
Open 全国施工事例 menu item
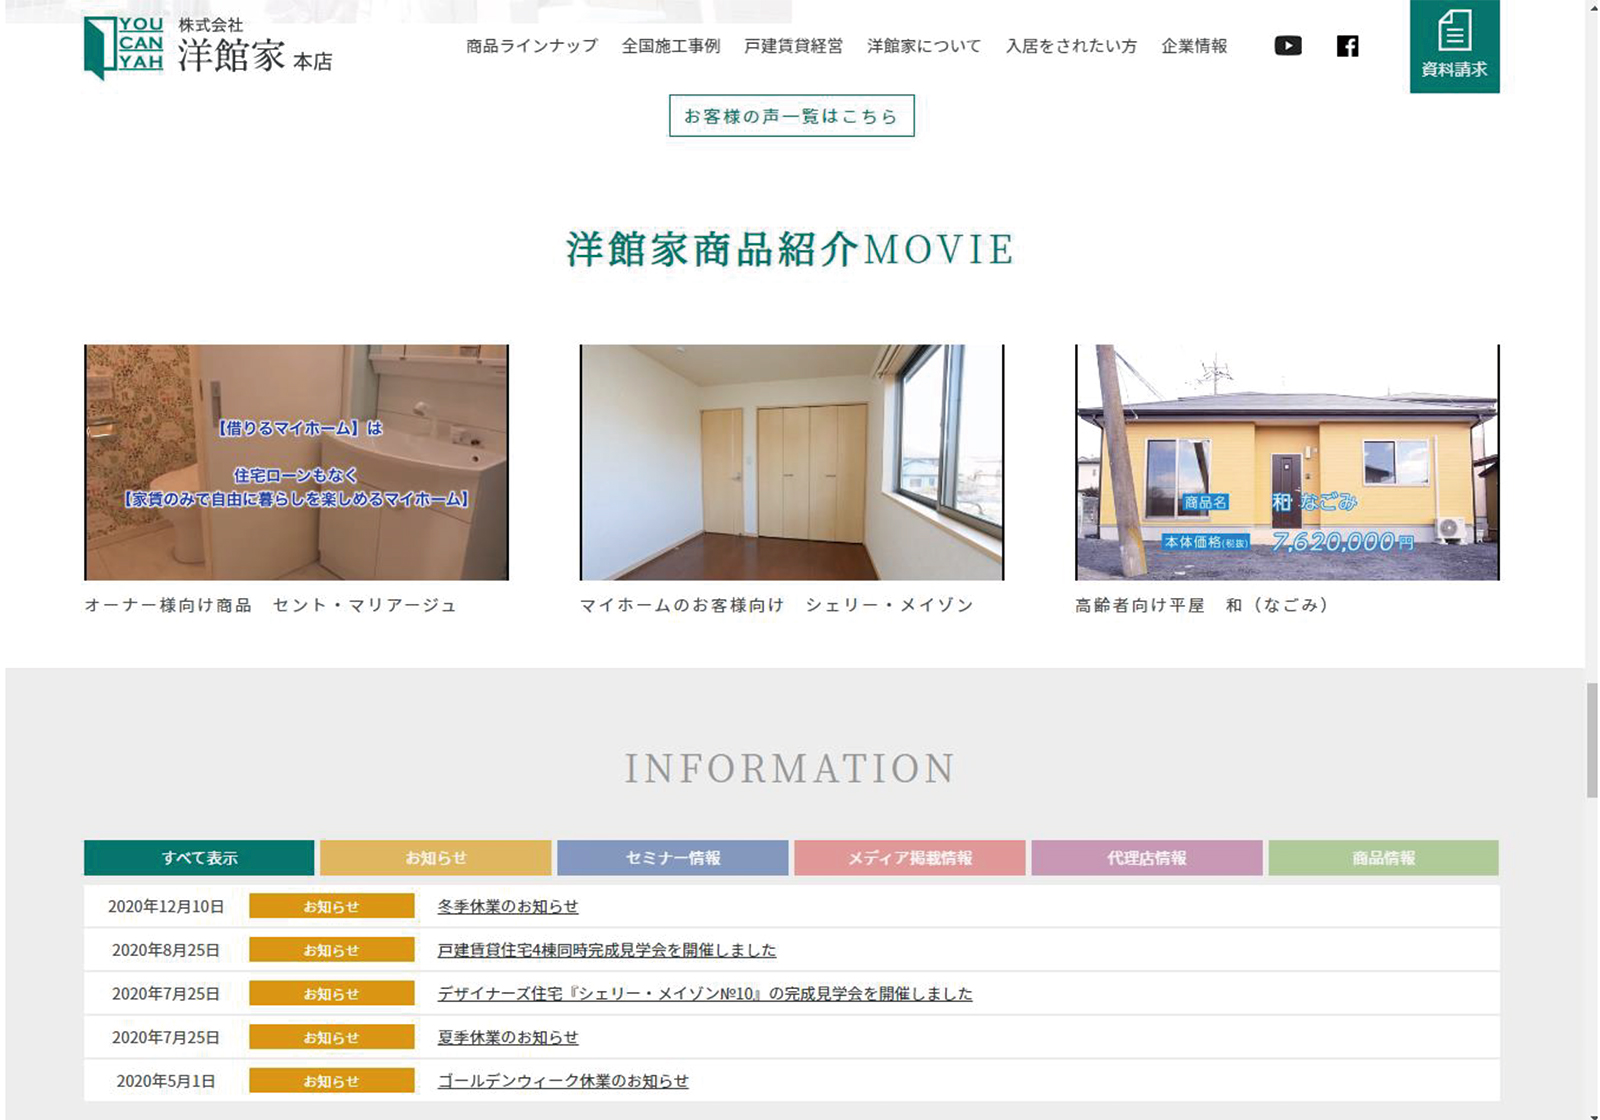671,46
